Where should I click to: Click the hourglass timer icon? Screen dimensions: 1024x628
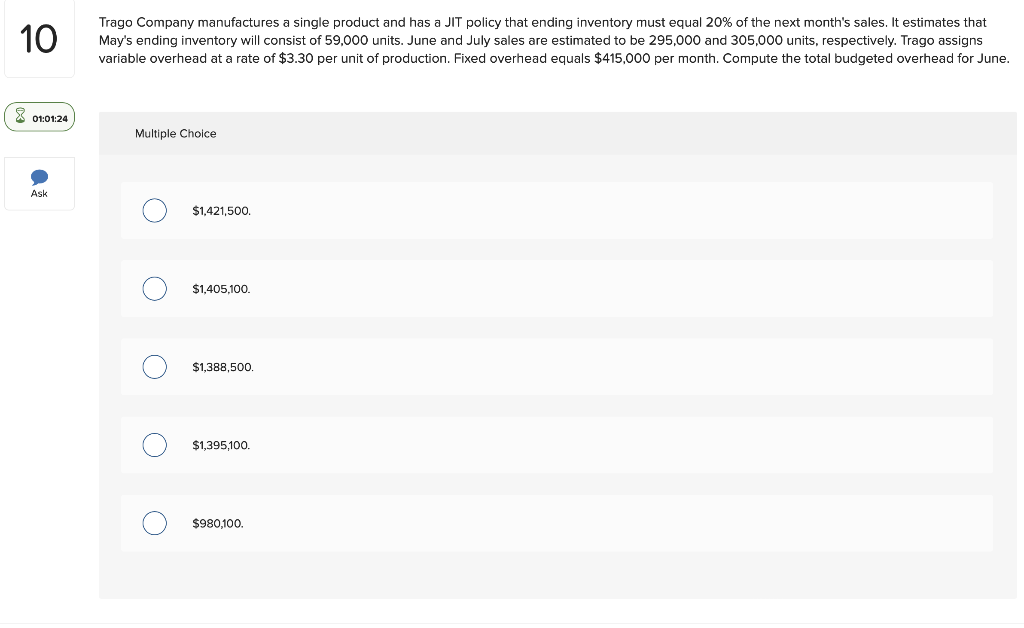(20, 116)
